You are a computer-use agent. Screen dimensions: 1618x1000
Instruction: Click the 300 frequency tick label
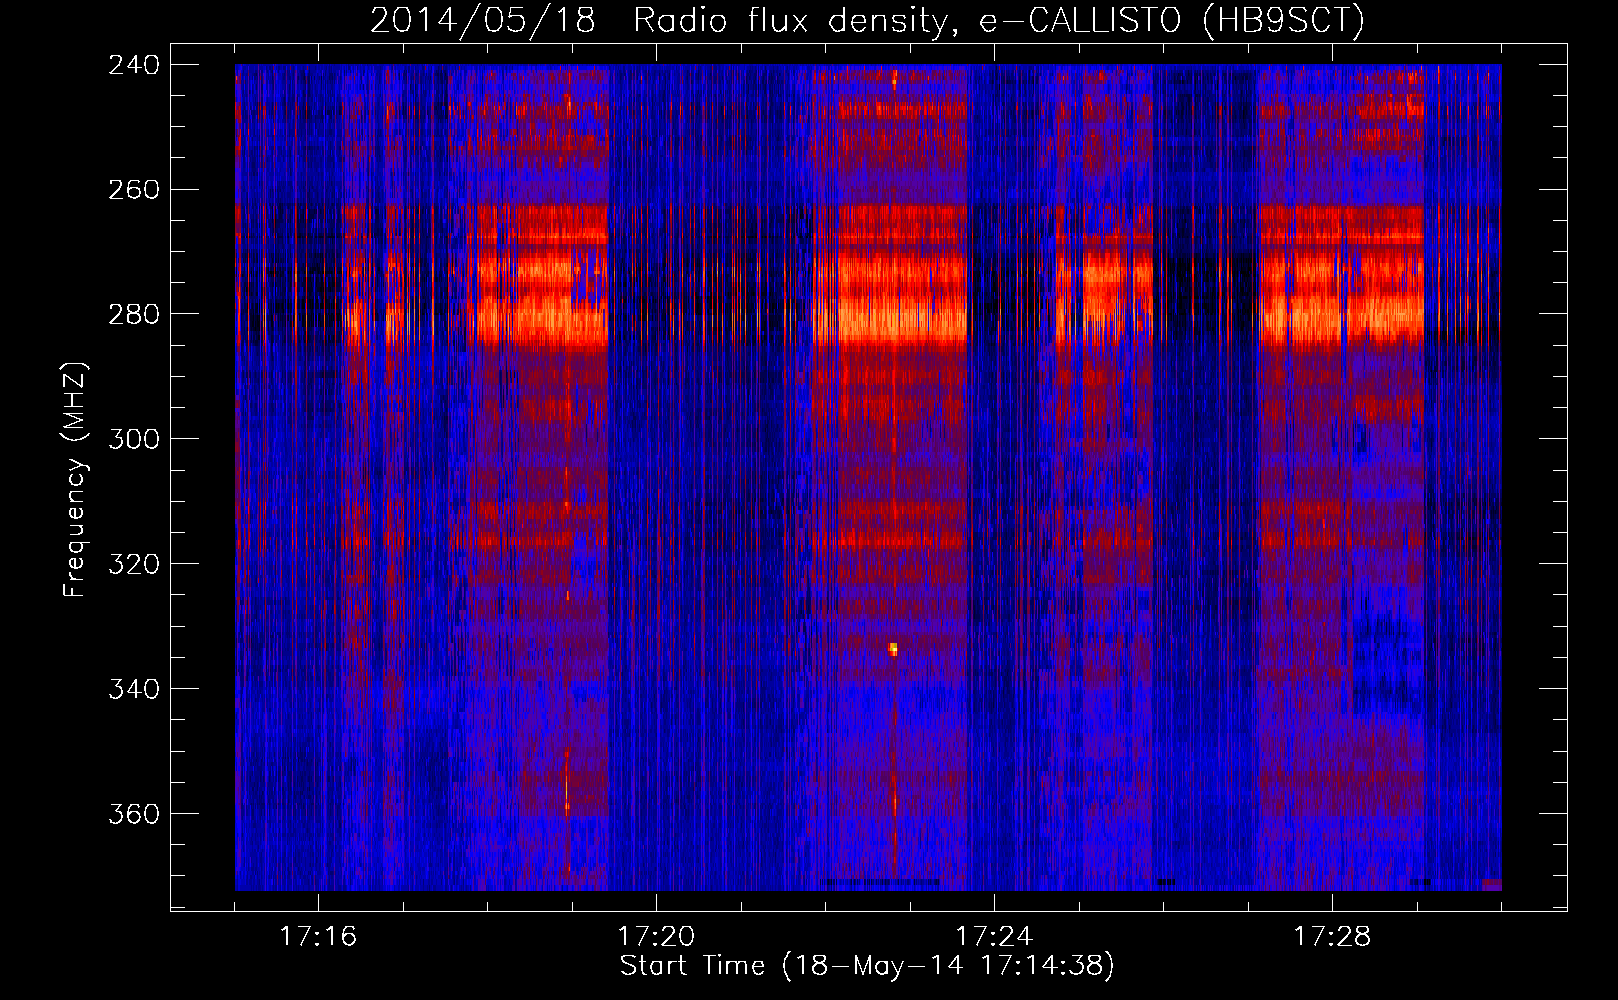(x=134, y=440)
